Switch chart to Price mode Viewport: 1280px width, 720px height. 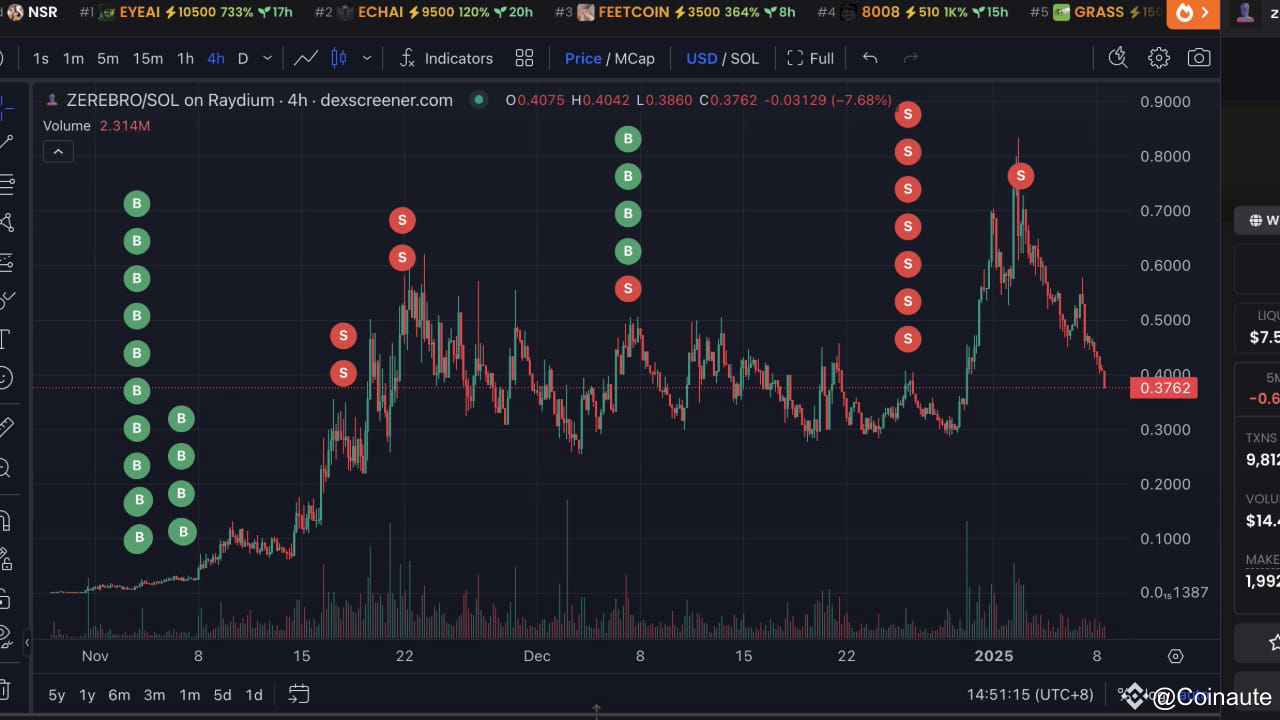tap(583, 58)
